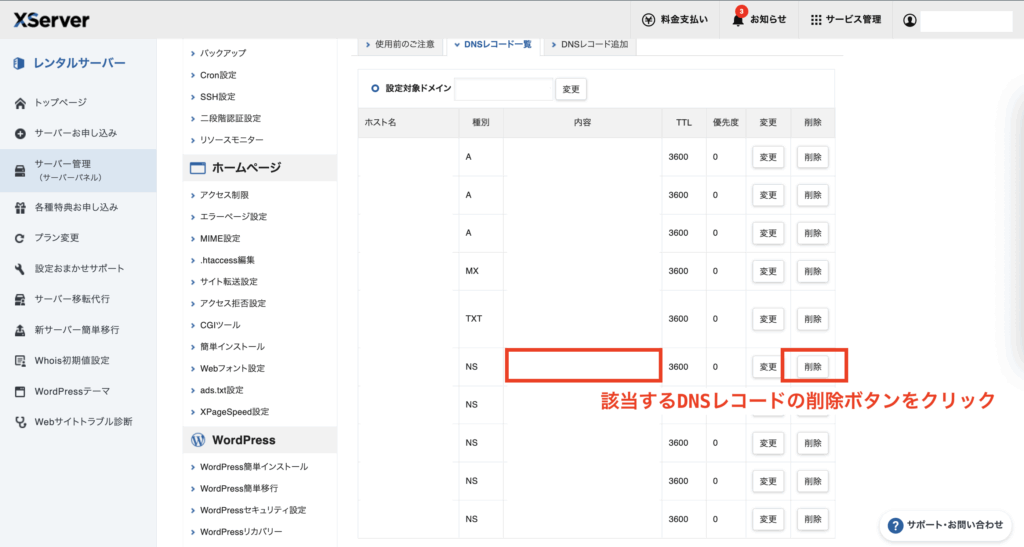Open WordPressセキュリティ設定 link

tap(253, 510)
